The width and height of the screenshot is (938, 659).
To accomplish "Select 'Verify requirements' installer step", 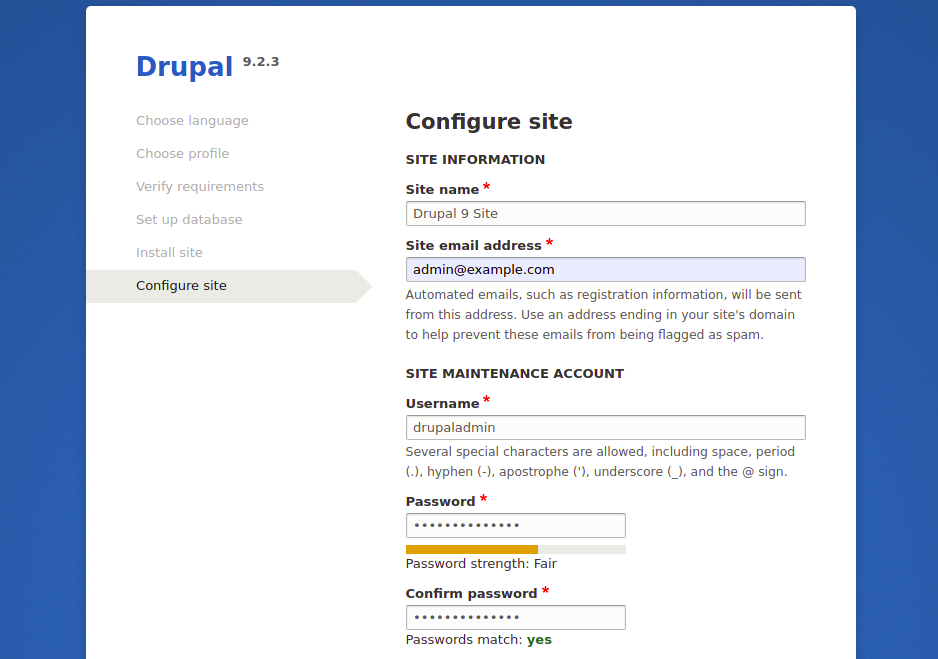I will click(200, 187).
